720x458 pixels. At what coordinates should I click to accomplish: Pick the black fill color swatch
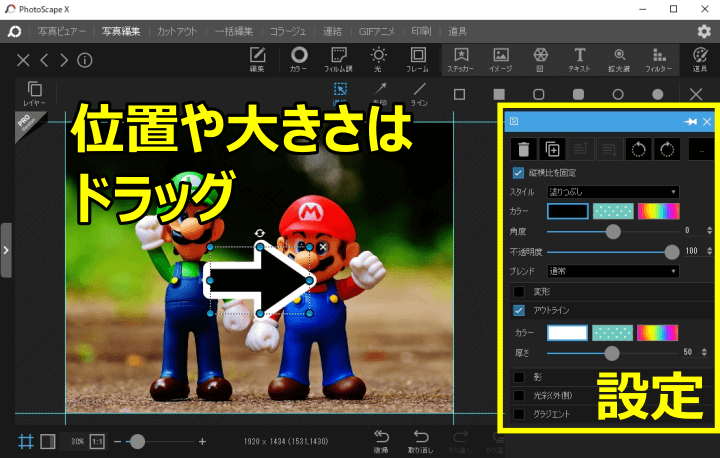click(x=568, y=211)
